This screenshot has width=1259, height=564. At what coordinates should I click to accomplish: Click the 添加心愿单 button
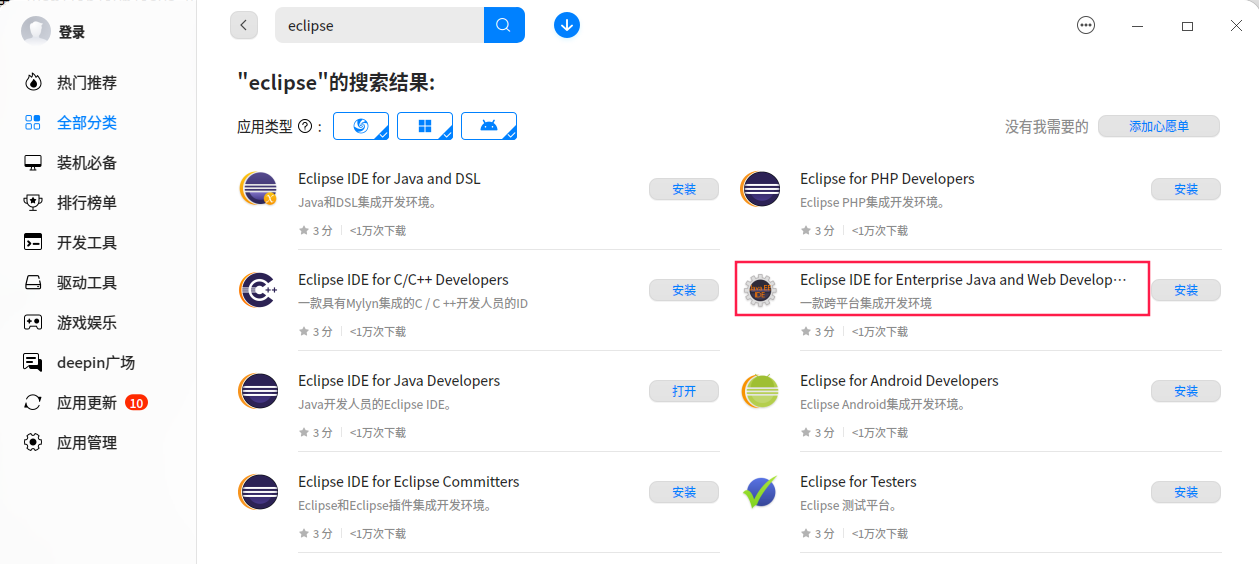coord(1159,127)
